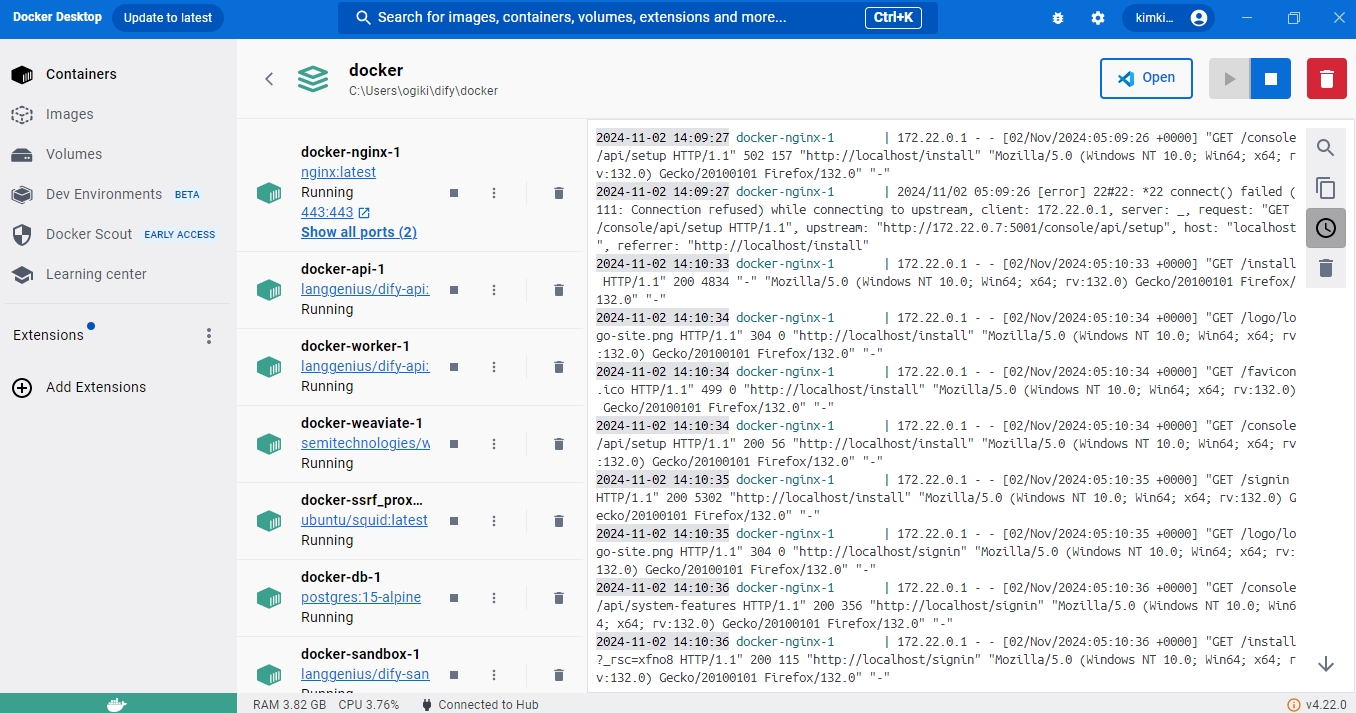Jump to latest logs with the down arrow

(x=1326, y=663)
